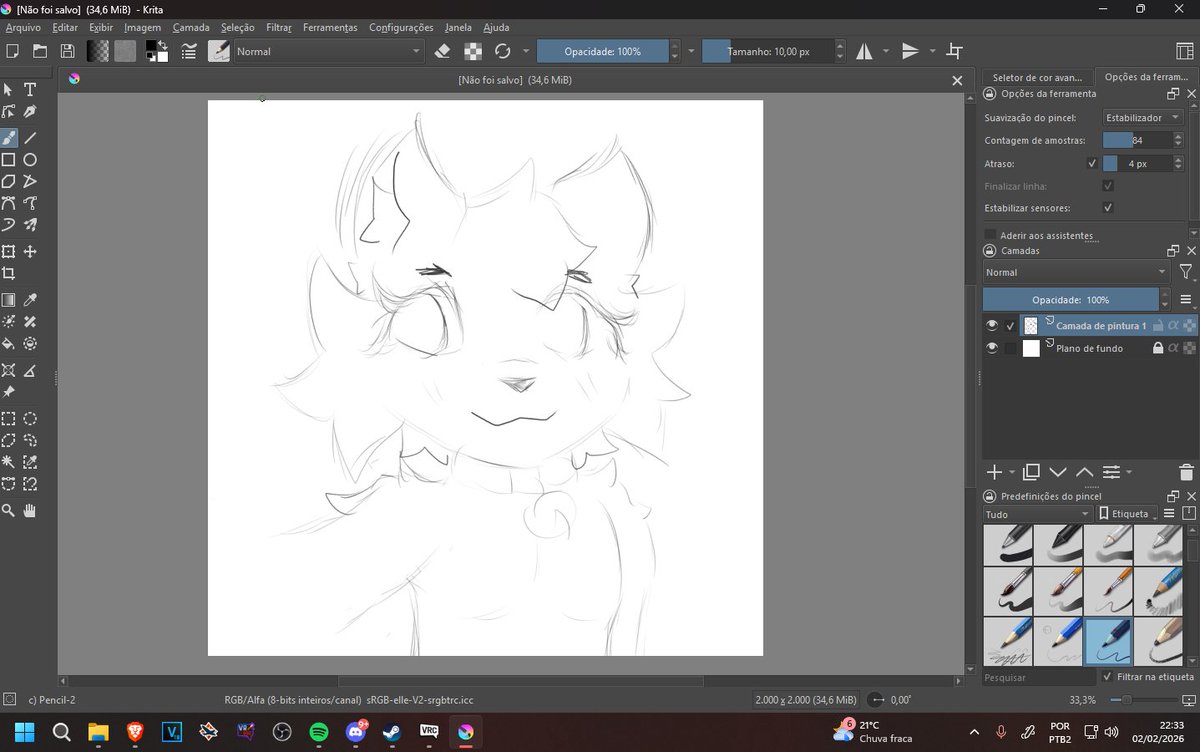This screenshot has width=1200, height=752.
Task: Adjust the toolbar Opacidade 100% slider
Action: click(x=602, y=51)
